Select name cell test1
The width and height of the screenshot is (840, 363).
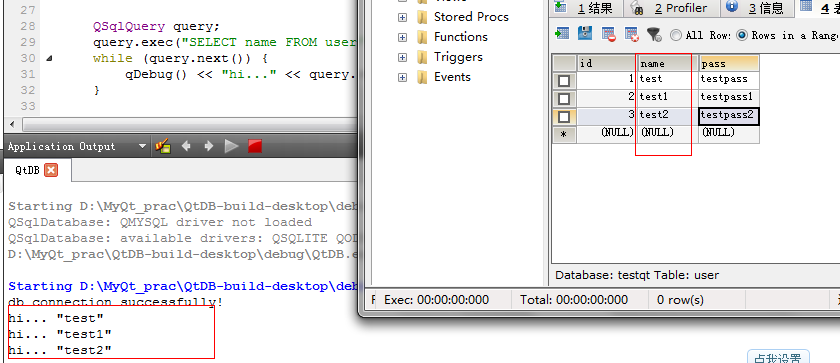(x=668, y=97)
